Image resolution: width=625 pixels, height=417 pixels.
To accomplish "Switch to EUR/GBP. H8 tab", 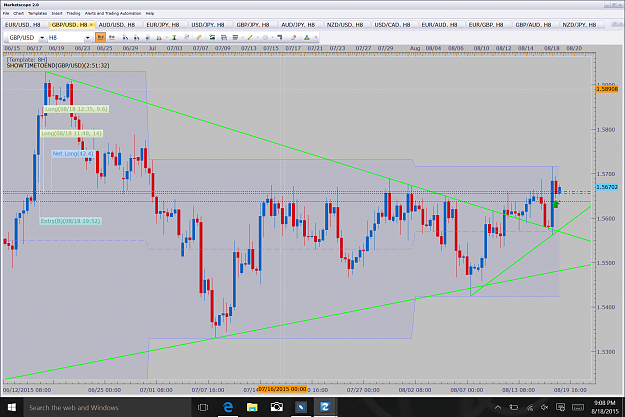I will pos(485,25).
